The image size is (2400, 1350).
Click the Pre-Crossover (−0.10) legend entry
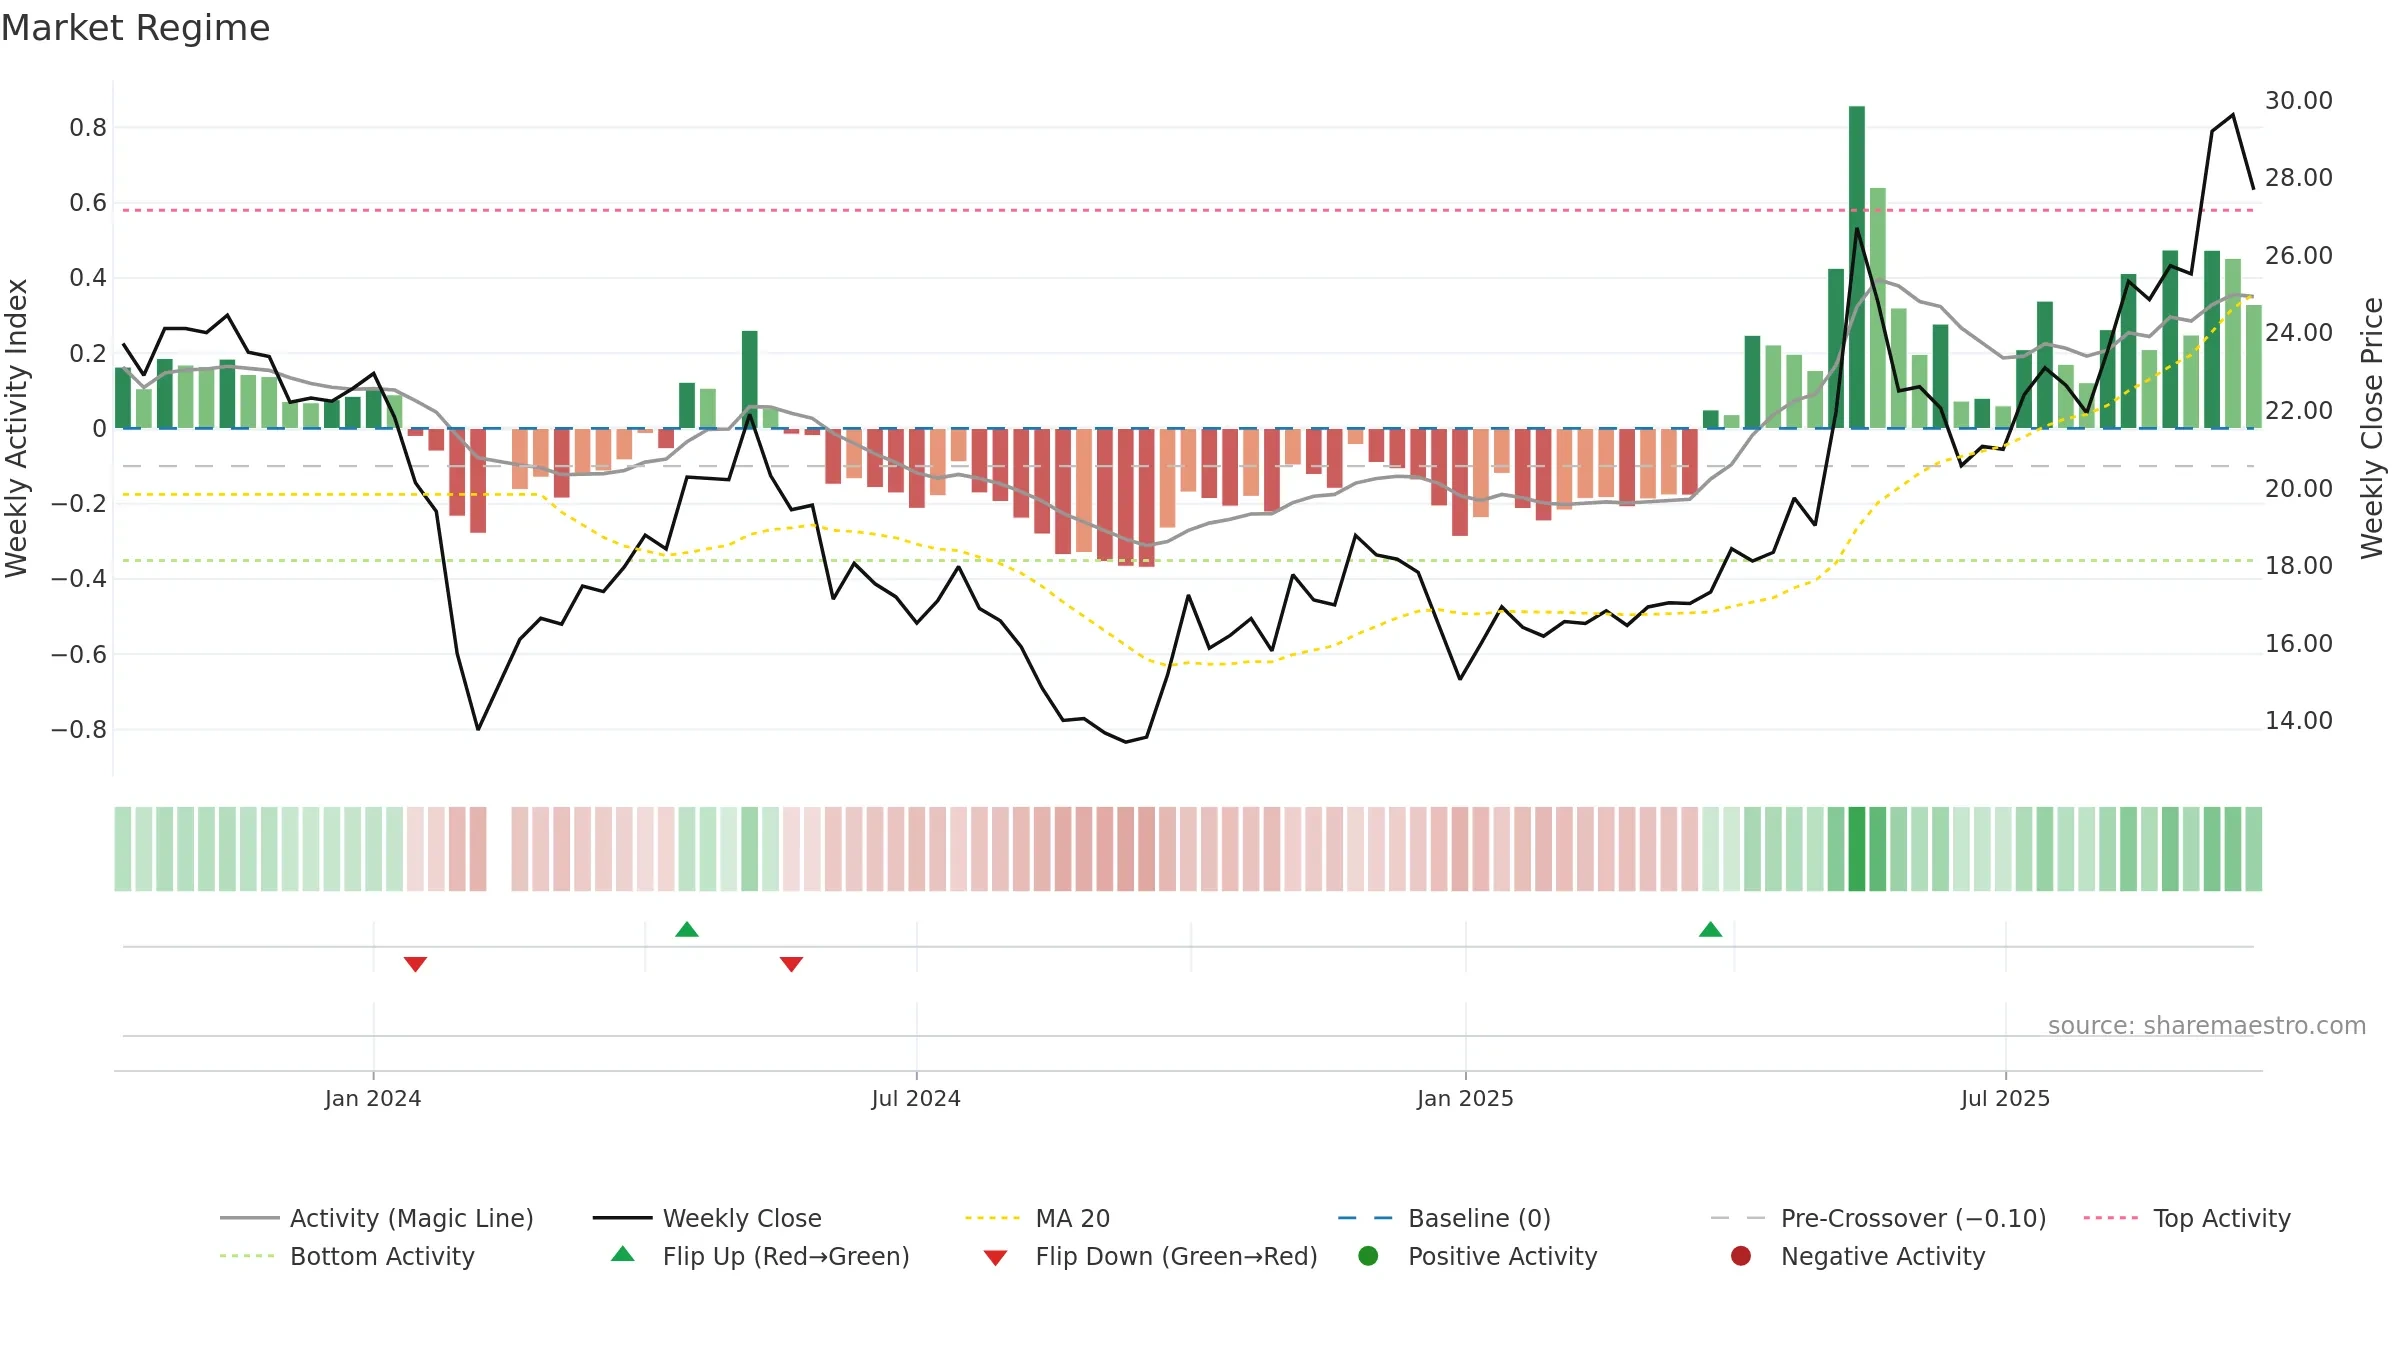tap(1878, 1218)
